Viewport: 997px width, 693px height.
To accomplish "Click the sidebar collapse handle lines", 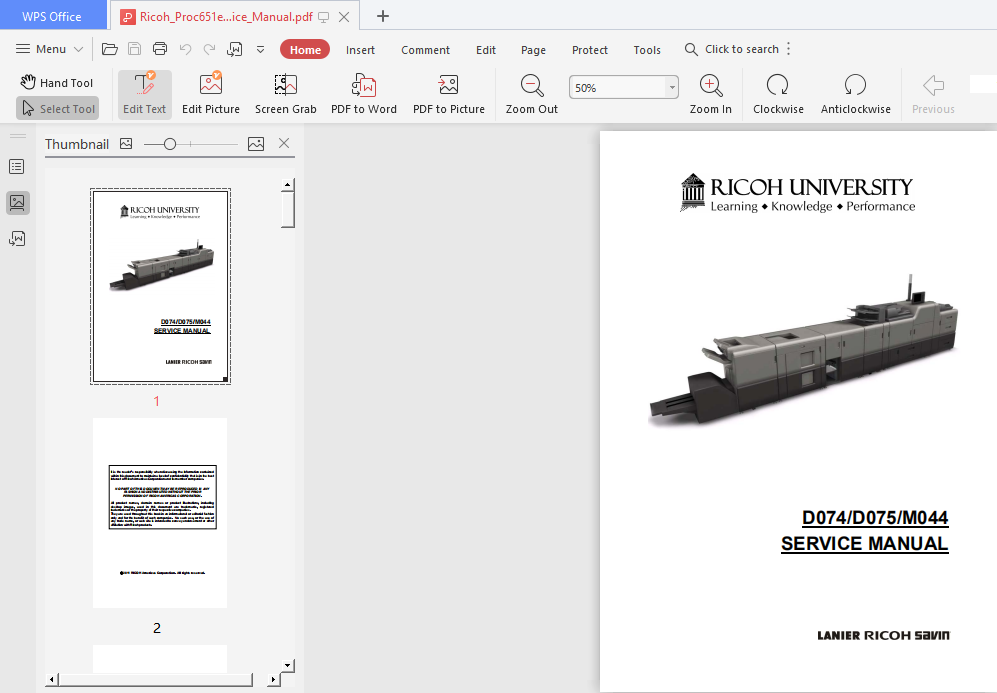I will (18, 135).
